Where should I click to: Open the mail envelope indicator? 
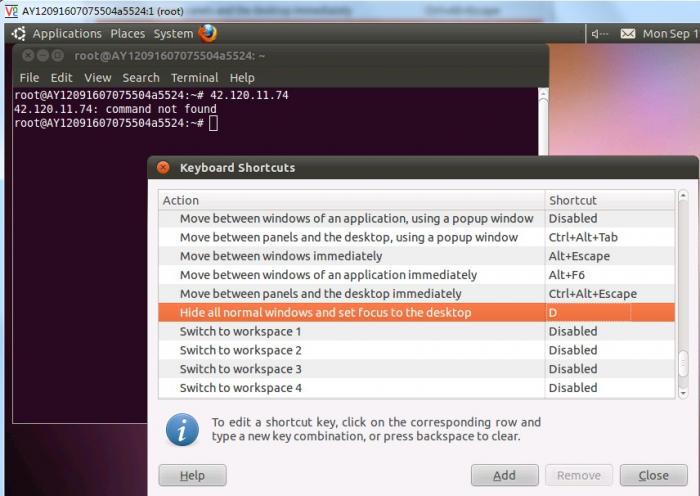628,34
